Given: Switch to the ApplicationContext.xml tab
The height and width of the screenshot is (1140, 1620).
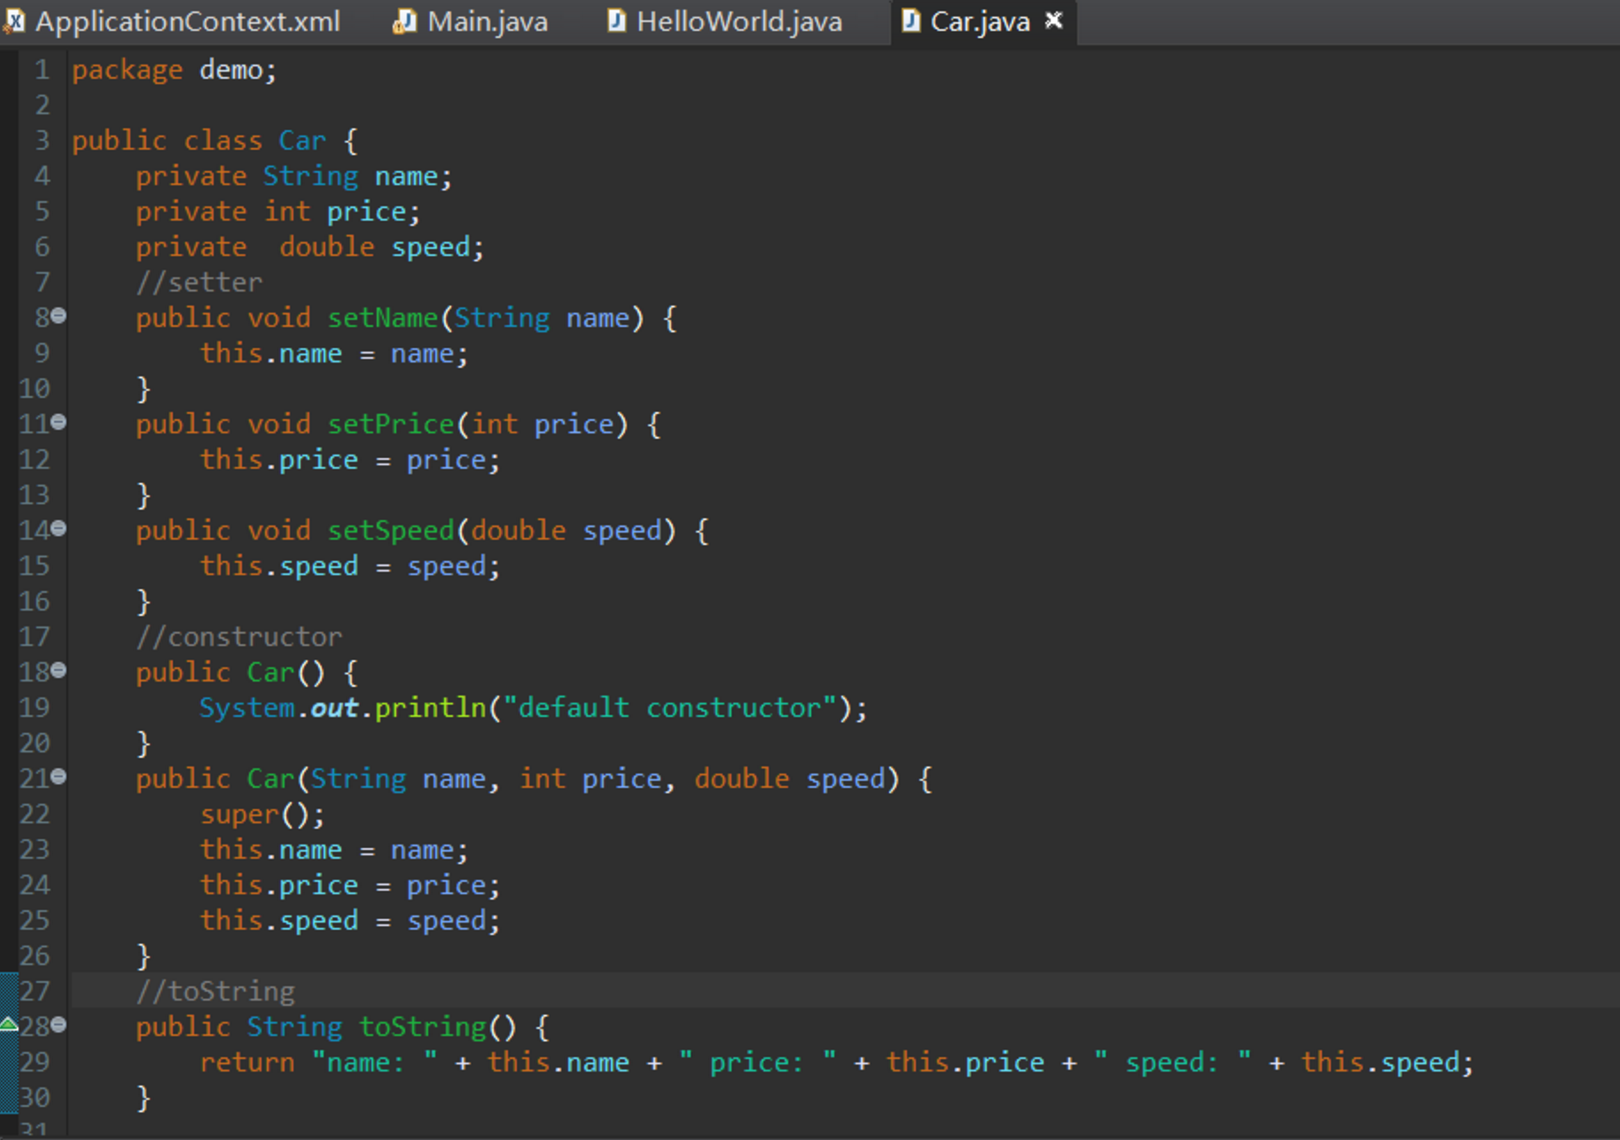Looking at the screenshot, I should tap(187, 22).
